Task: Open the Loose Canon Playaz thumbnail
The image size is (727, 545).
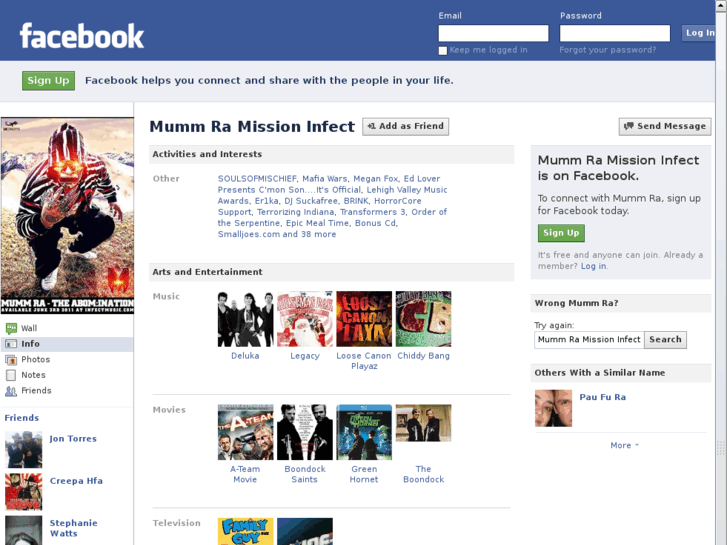Action: coord(364,319)
